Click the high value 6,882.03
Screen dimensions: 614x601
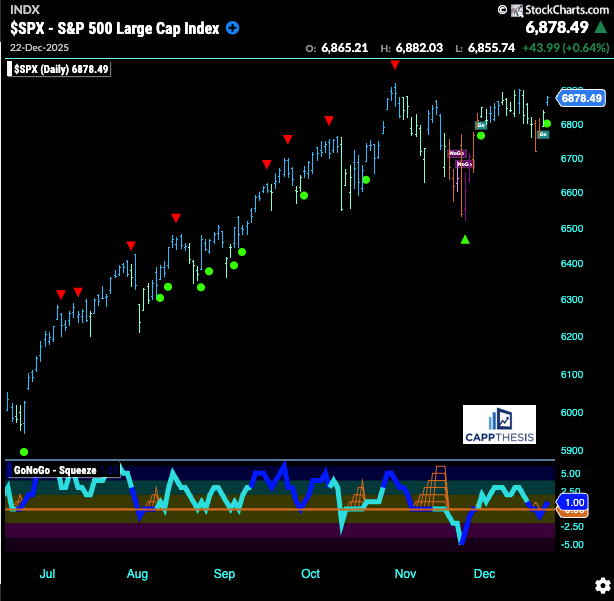click(x=419, y=48)
